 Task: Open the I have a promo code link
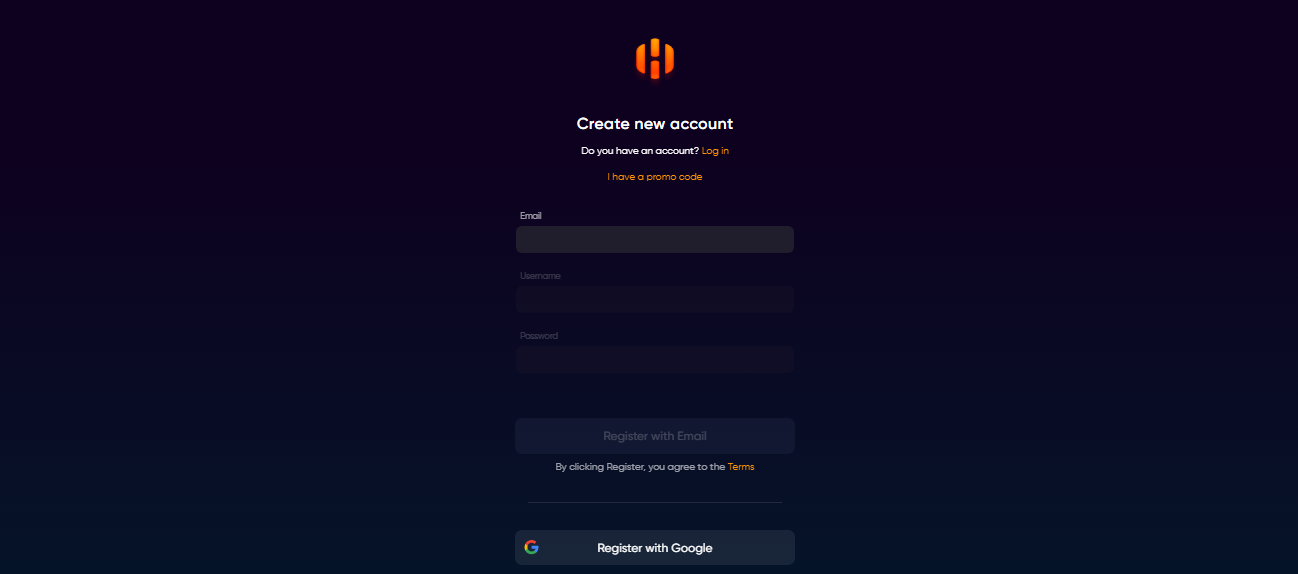(x=655, y=177)
